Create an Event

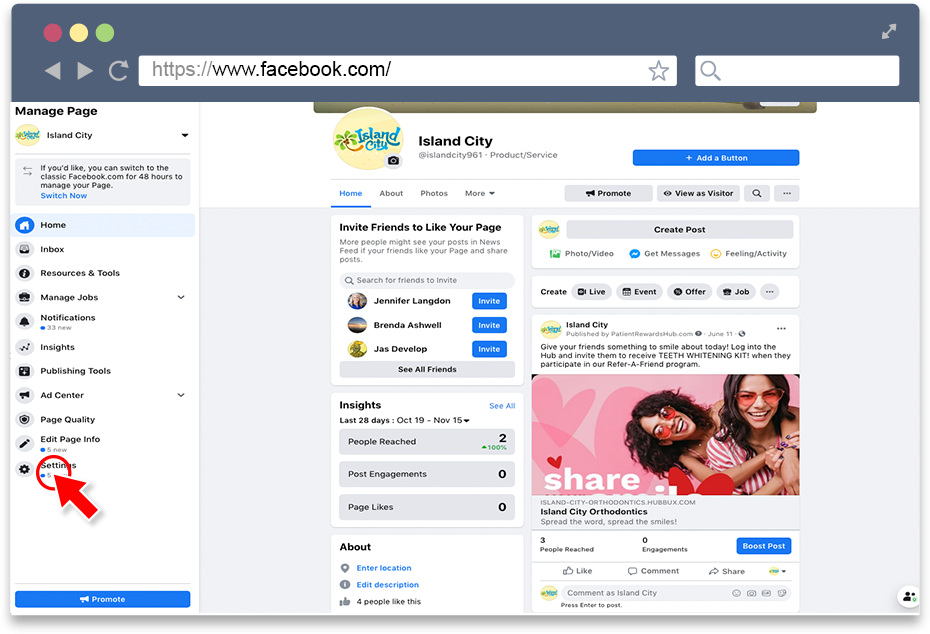639,292
